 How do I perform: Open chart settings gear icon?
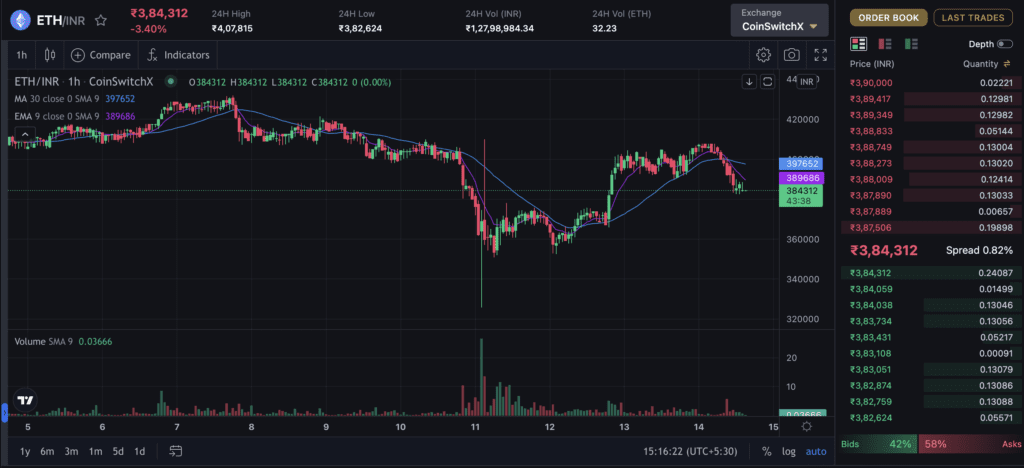click(x=763, y=55)
